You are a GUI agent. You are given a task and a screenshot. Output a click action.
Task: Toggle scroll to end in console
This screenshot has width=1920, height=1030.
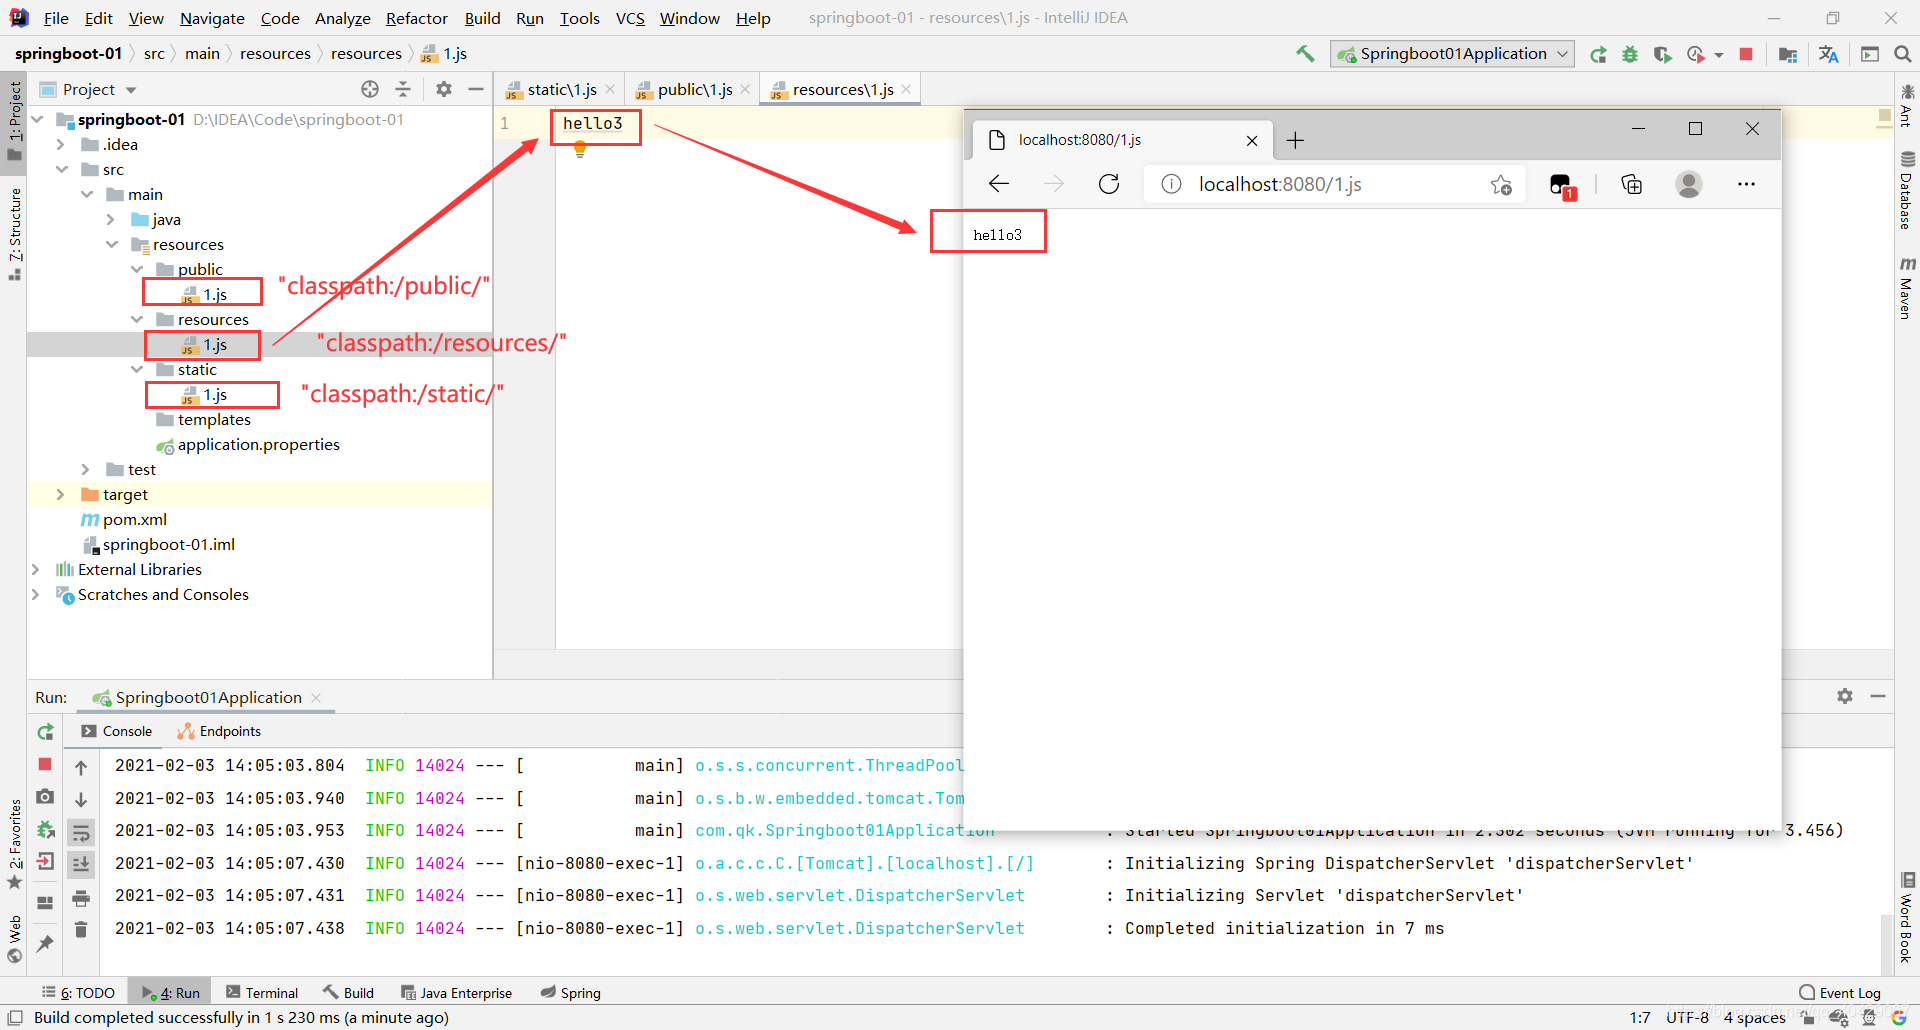point(81,864)
